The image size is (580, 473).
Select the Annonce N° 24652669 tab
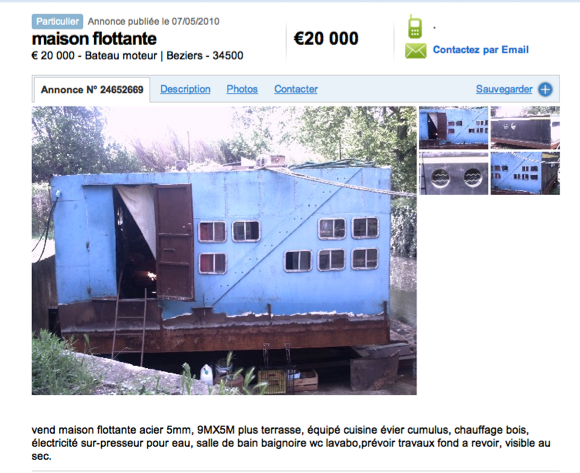(x=92, y=90)
